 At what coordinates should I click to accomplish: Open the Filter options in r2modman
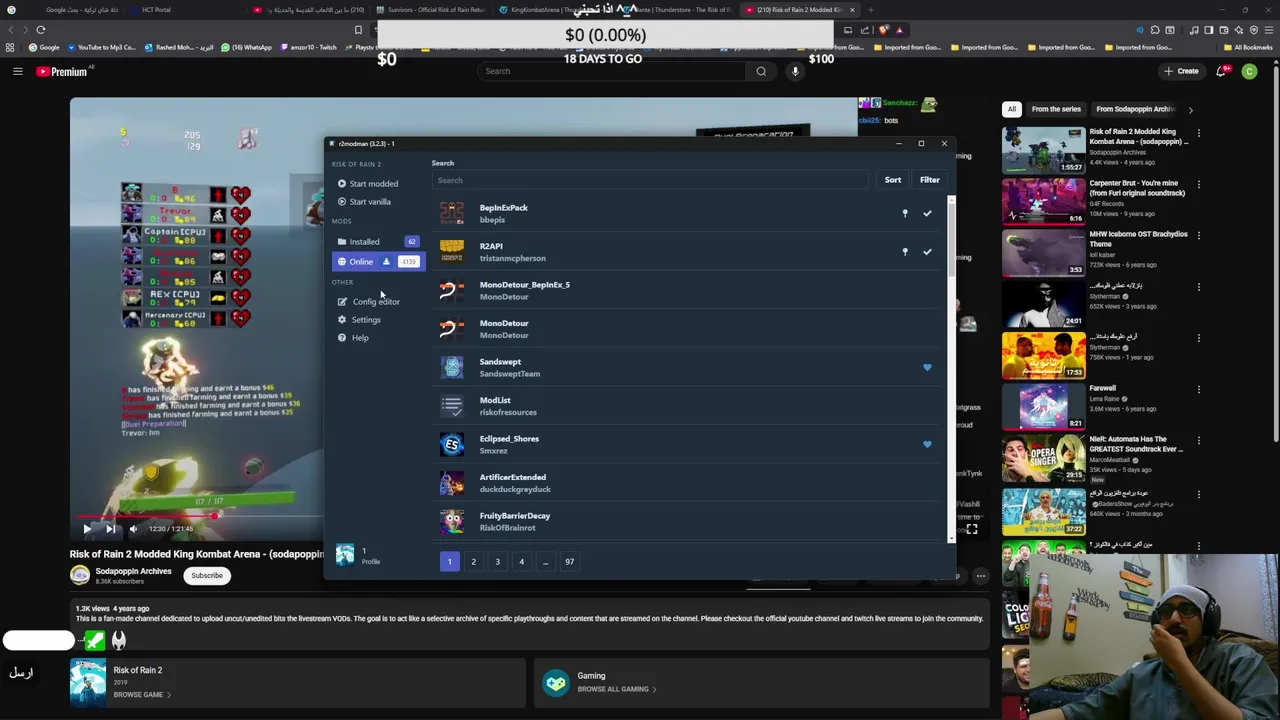930,180
